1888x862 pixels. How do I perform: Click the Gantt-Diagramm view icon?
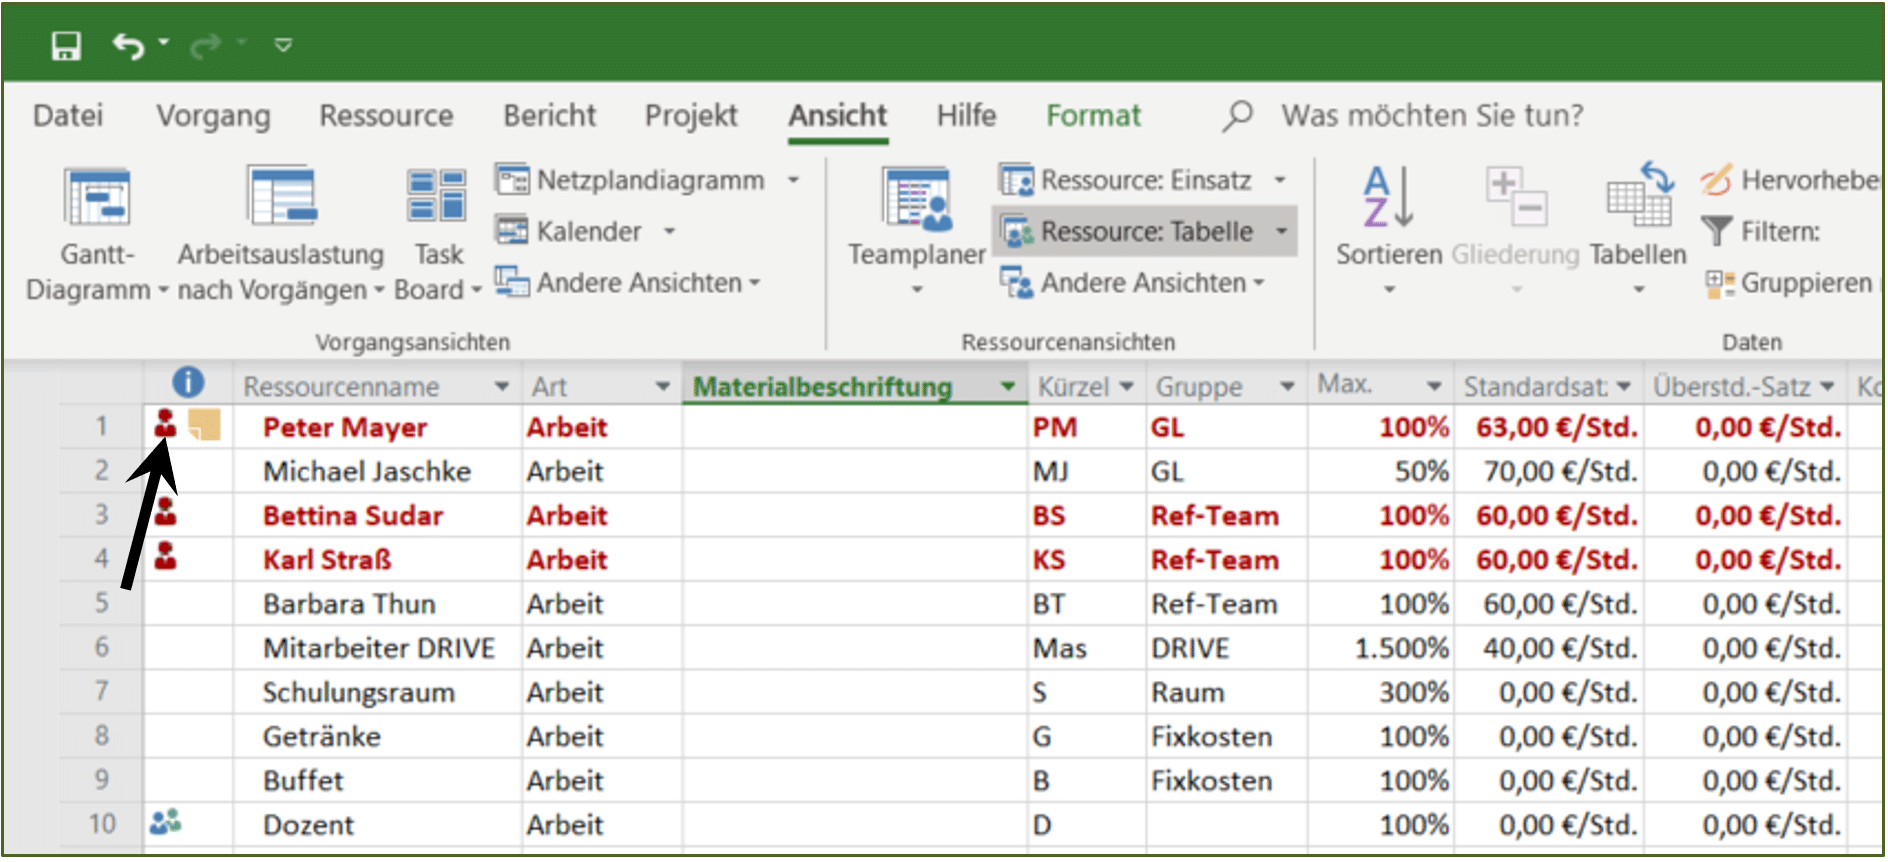(97, 196)
